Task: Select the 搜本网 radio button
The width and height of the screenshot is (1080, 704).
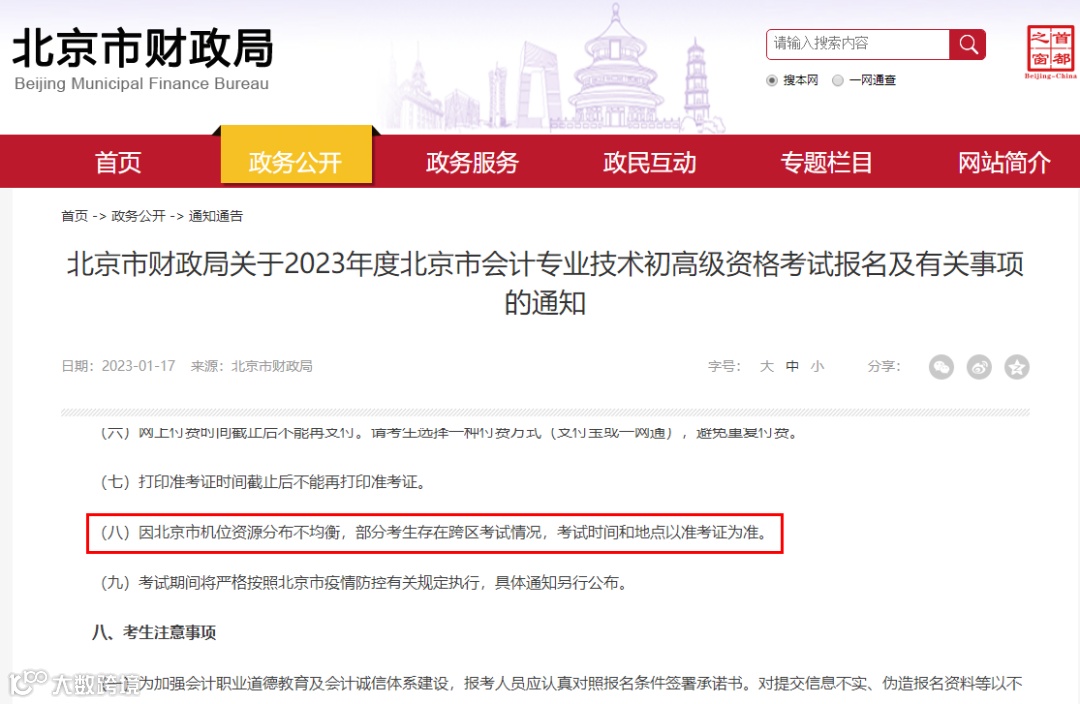Action: (x=771, y=81)
